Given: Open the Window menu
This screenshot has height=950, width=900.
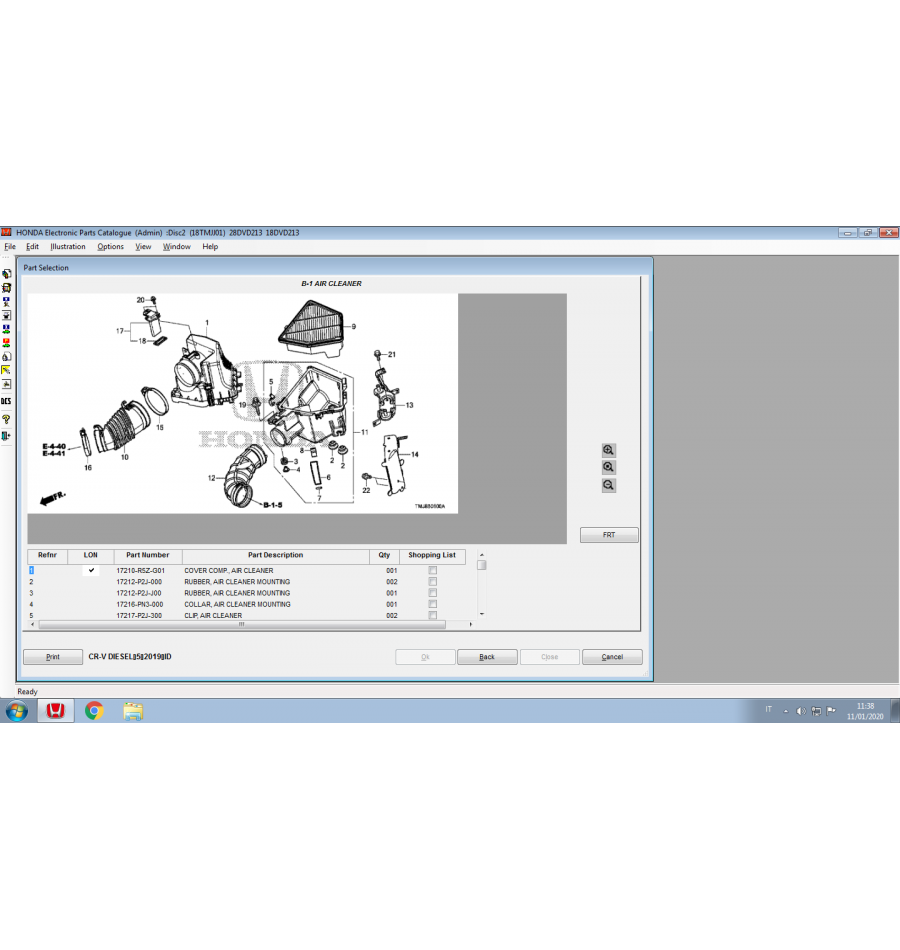Looking at the screenshot, I should coord(176,247).
